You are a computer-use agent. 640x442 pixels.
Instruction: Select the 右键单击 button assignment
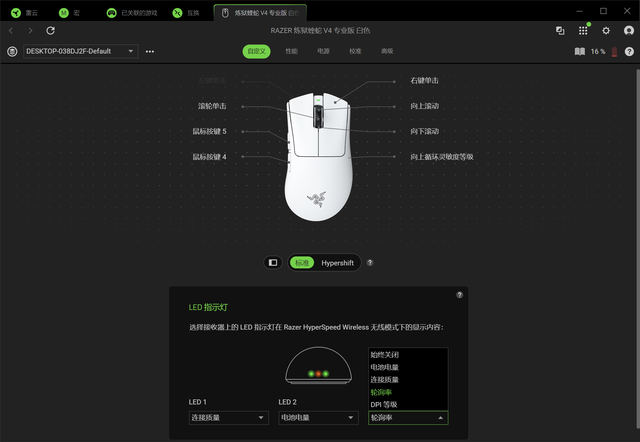[x=424, y=81]
